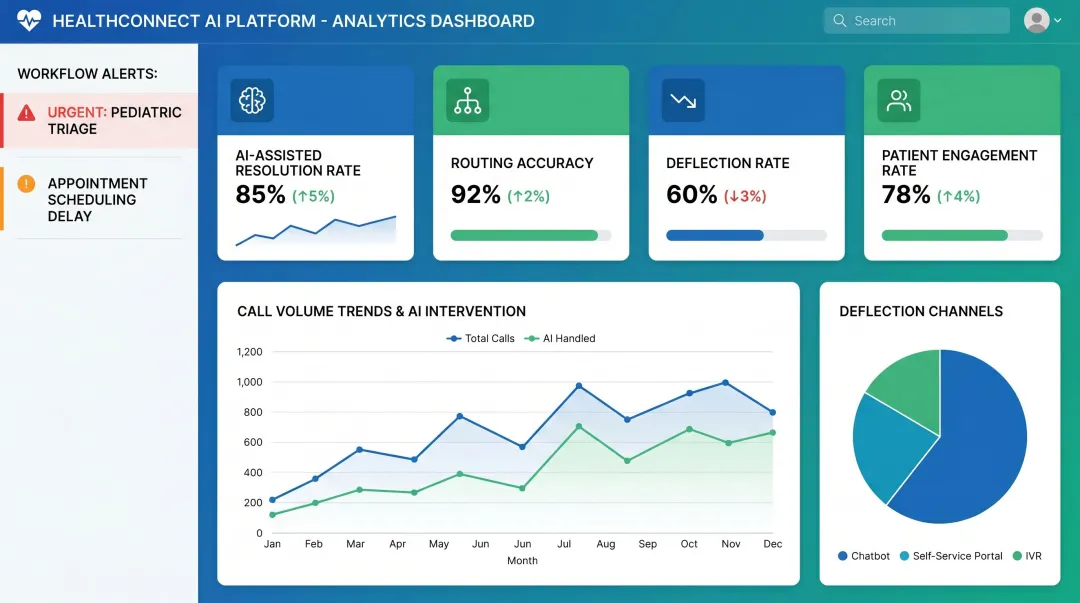Click the Aug x-axis label
This screenshot has height=603, width=1080.
click(605, 544)
